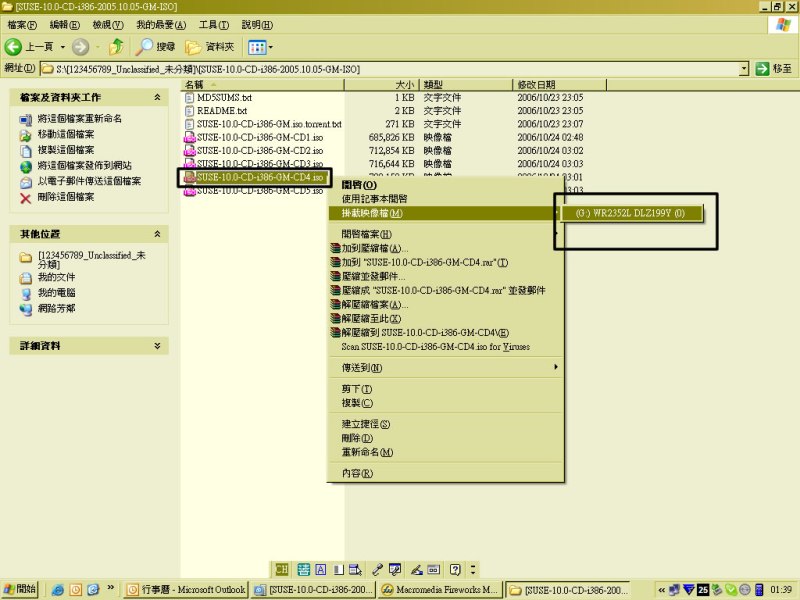Switch to 行事曆 - Microsoft Outlook taskbar button
Image resolution: width=800 pixels, height=600 pixels.
[186, 590]
